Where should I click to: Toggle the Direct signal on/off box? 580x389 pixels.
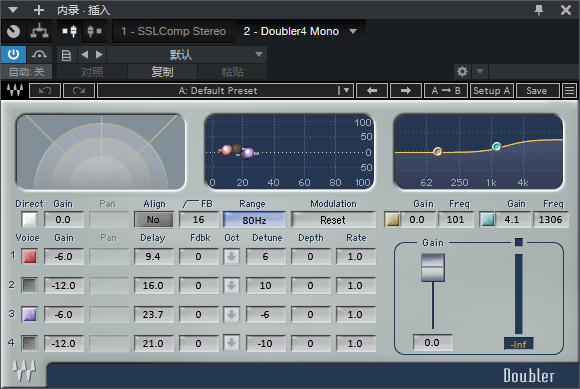[x=30, y=220]
